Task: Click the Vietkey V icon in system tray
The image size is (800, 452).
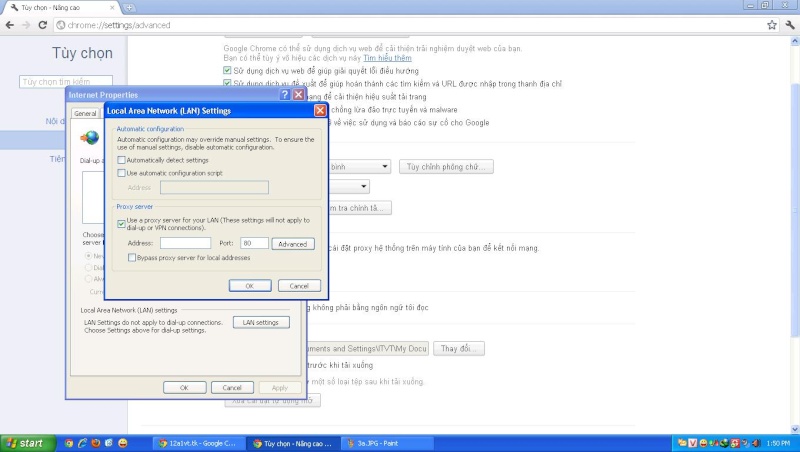Action: pos(693,443)
